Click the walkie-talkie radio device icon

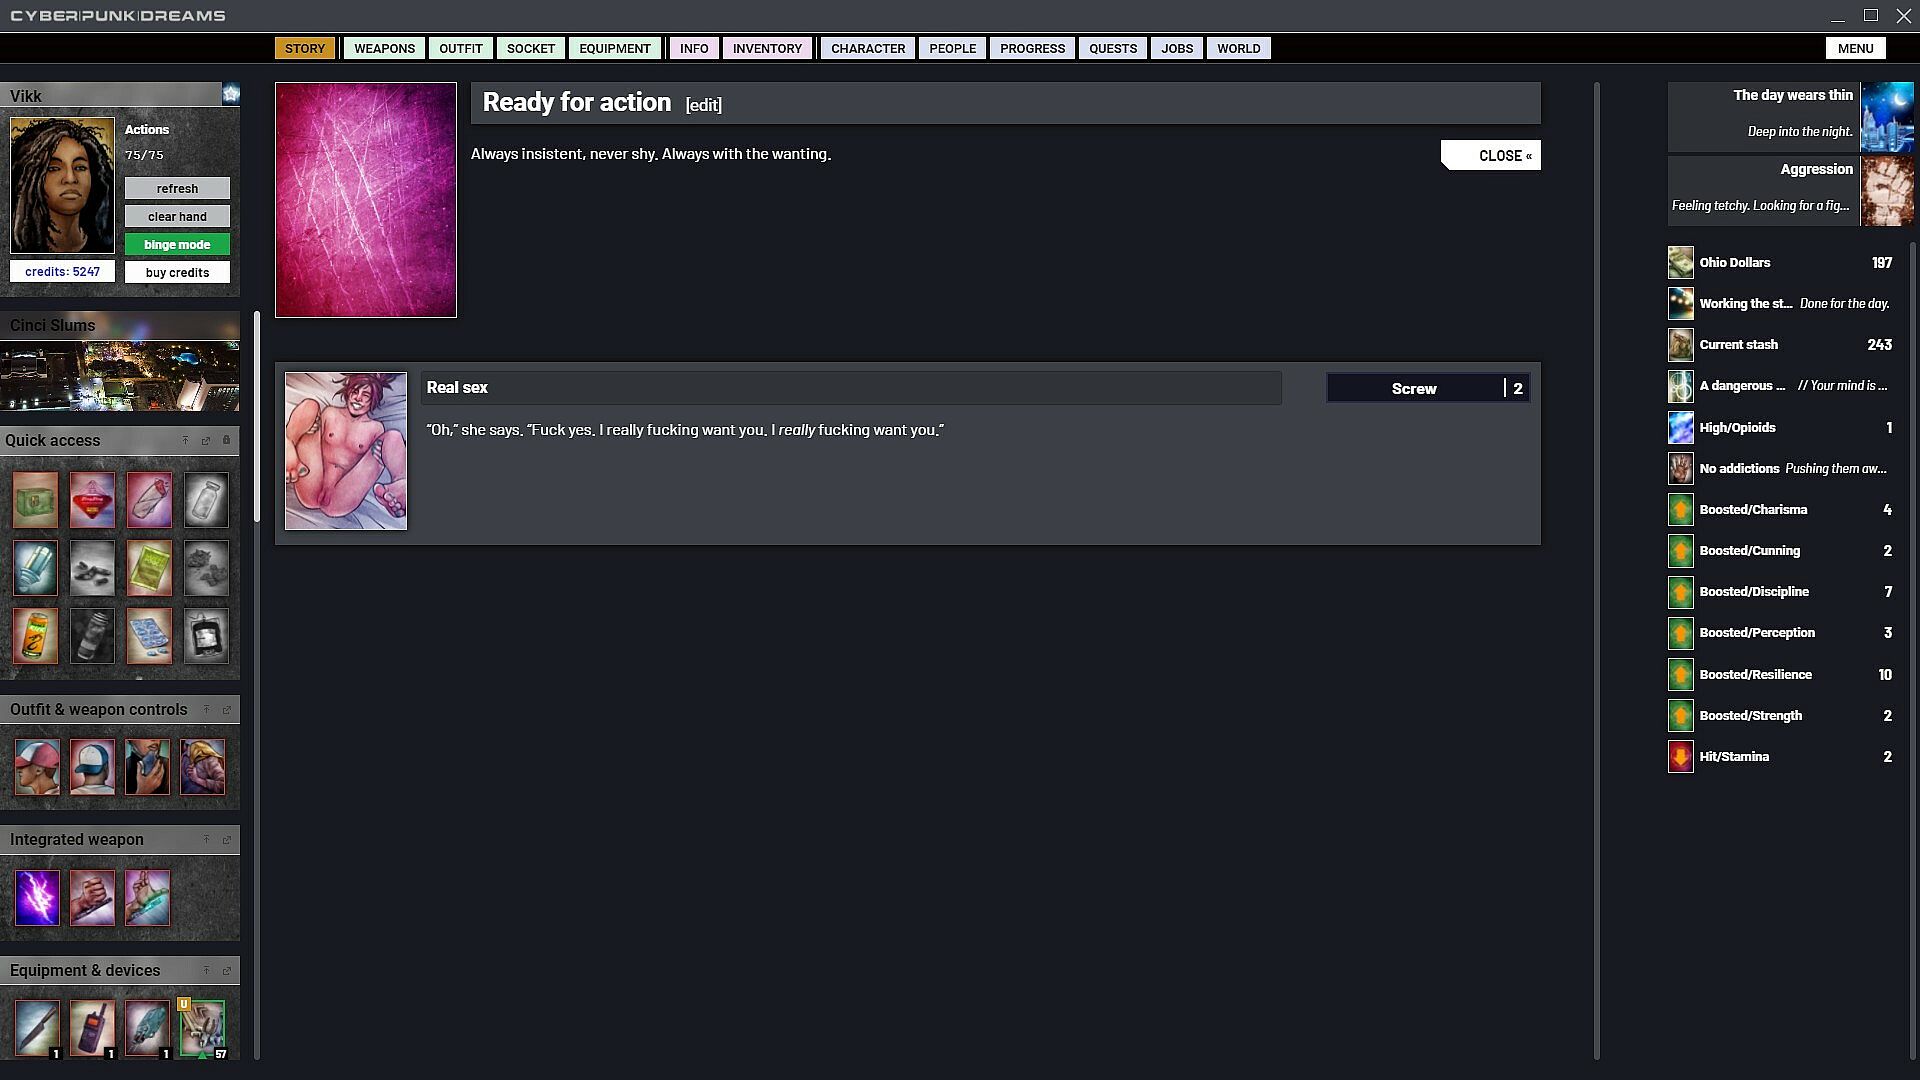[x=92, y=1027]
